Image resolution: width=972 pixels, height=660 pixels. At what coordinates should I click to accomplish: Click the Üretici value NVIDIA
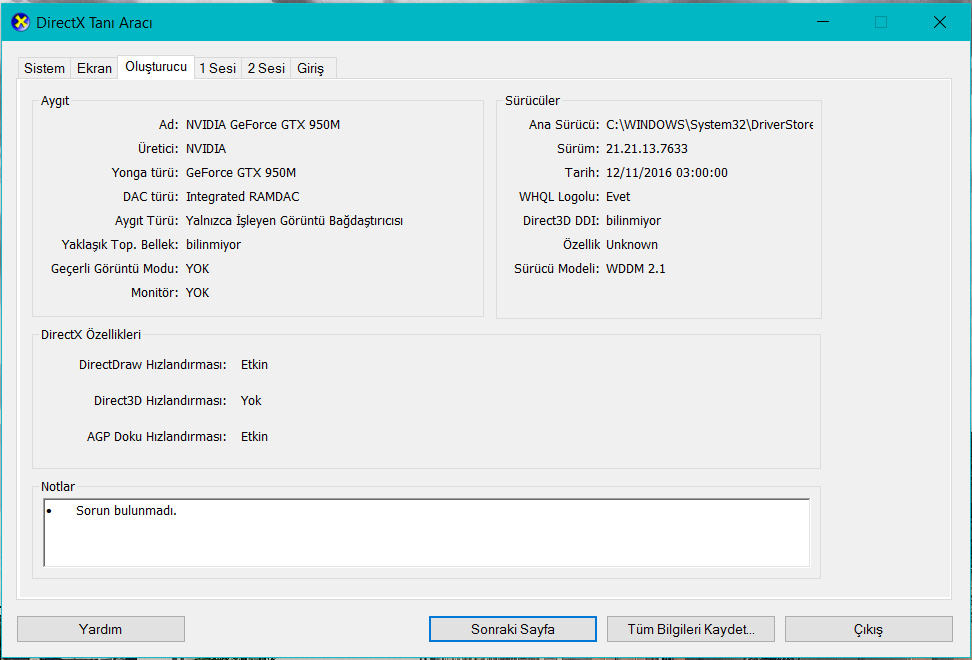[x=206, y=149]
